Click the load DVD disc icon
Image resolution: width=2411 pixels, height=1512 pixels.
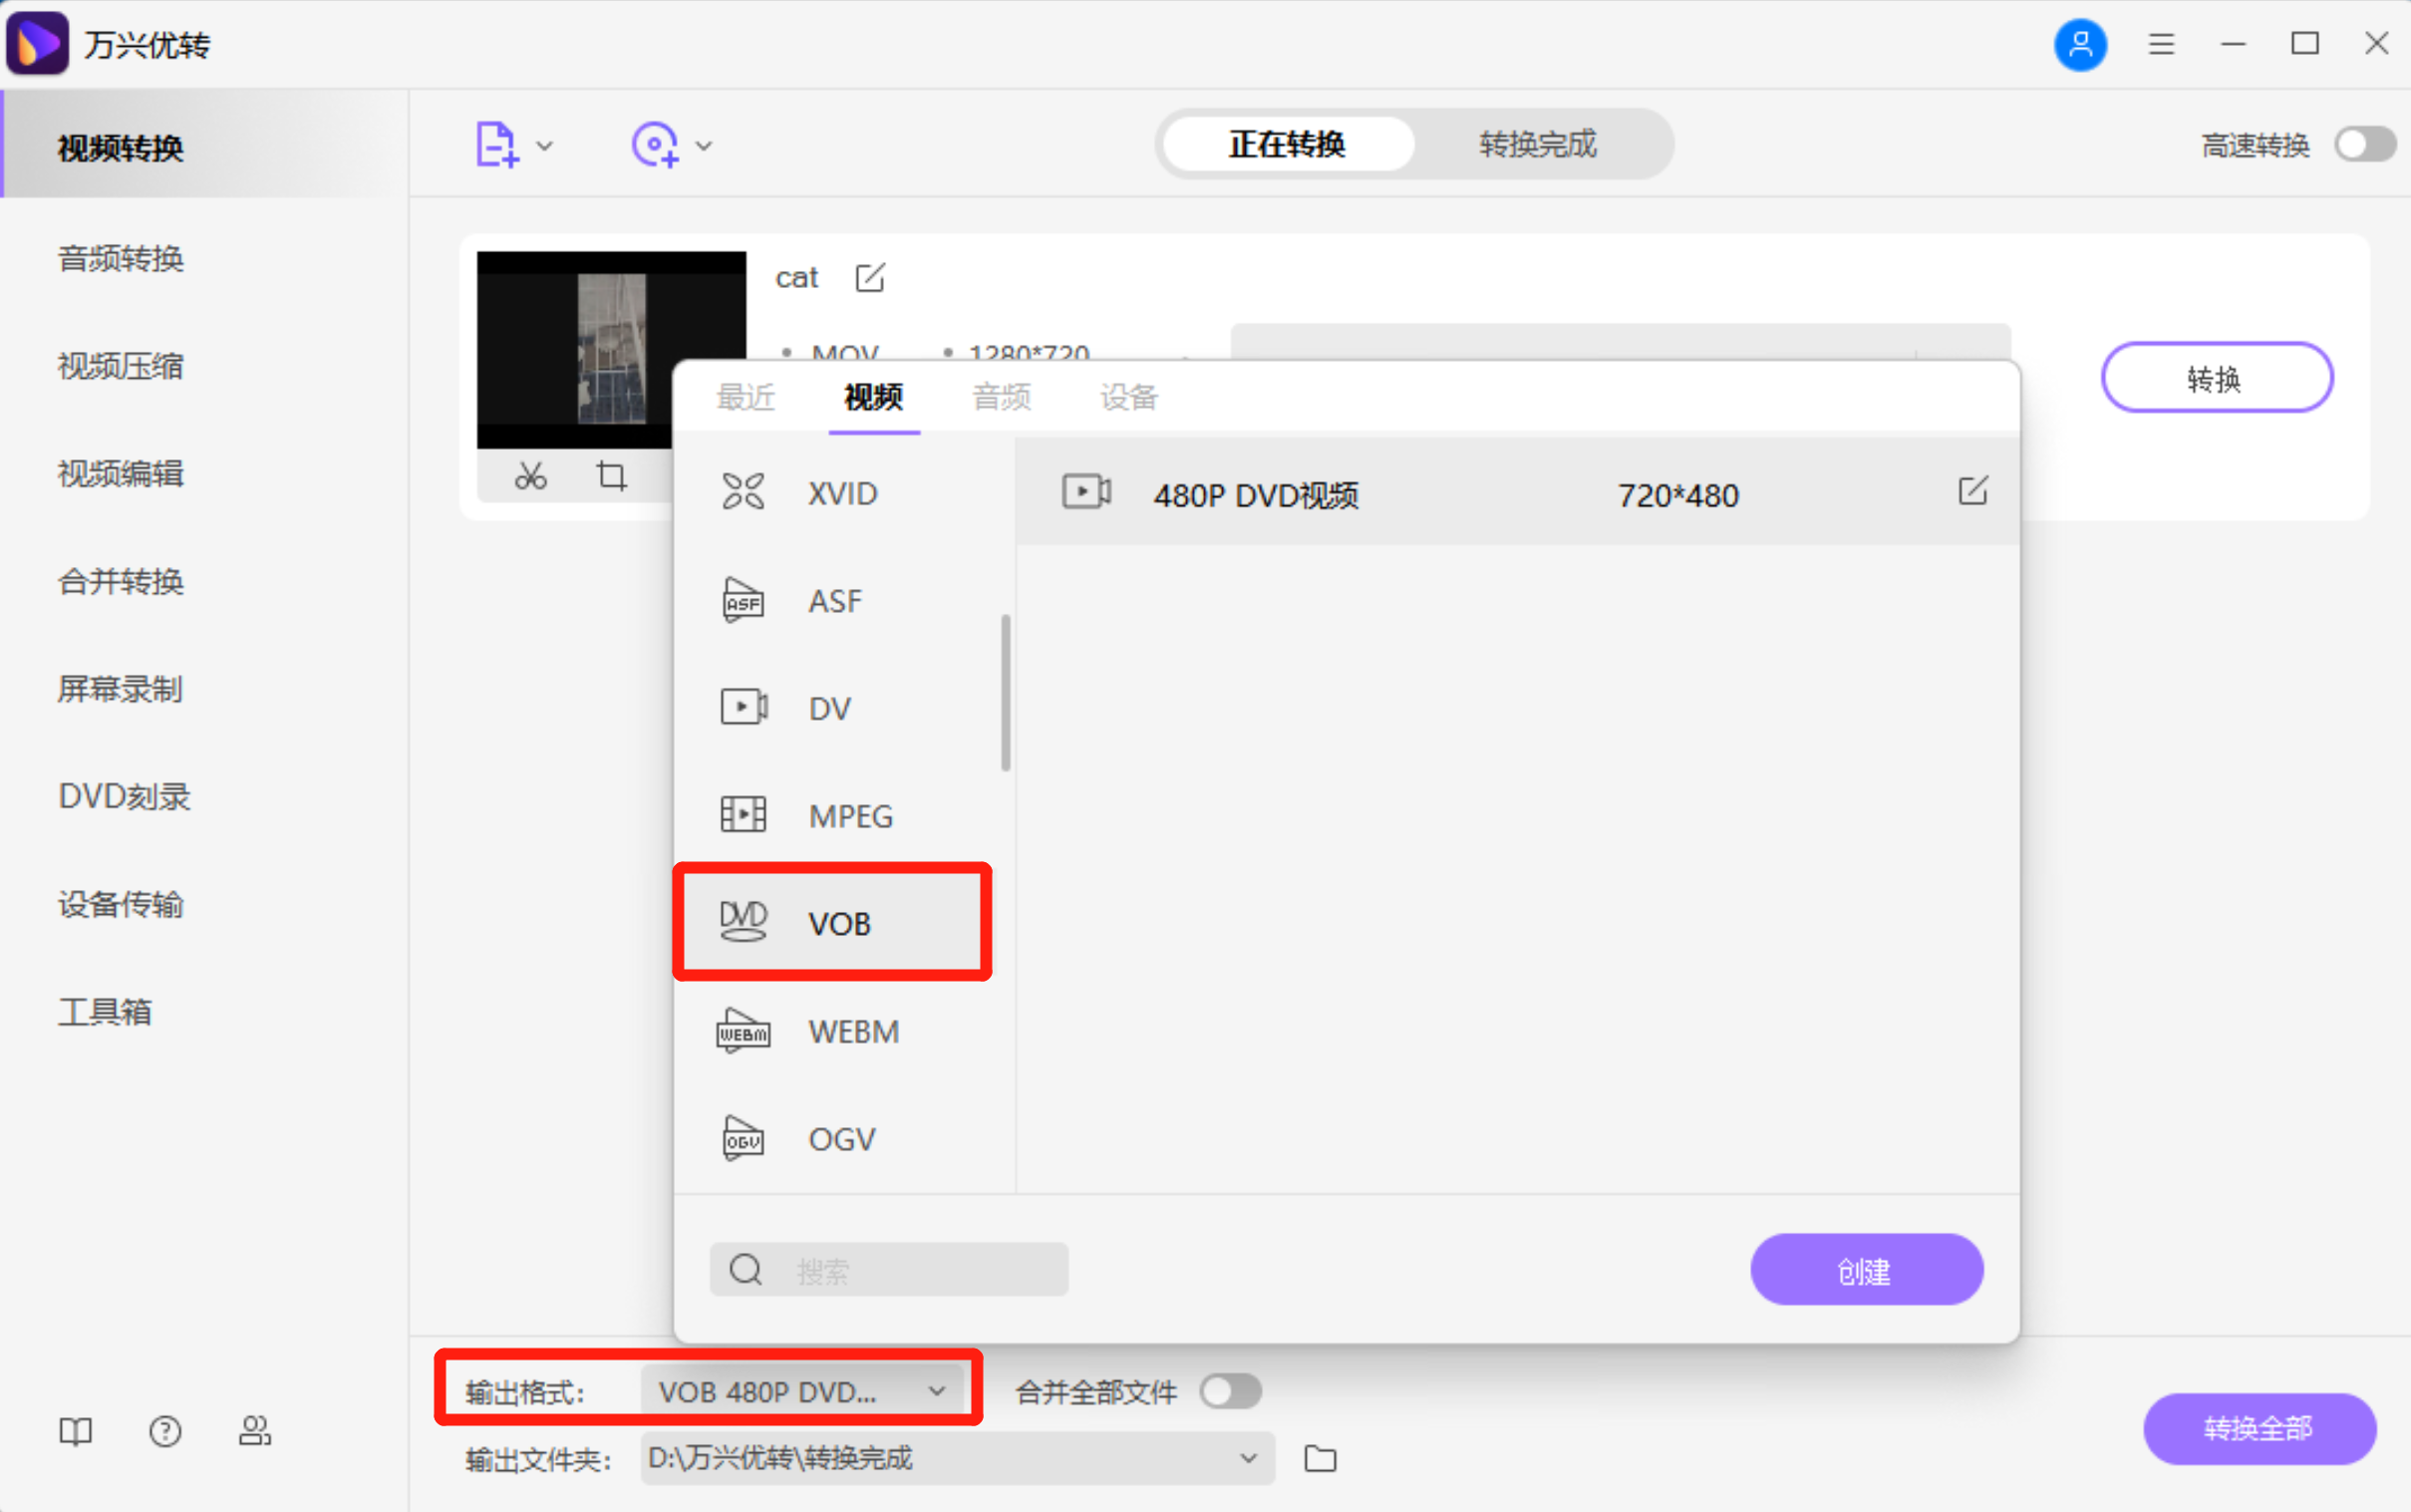coord(655,145)
